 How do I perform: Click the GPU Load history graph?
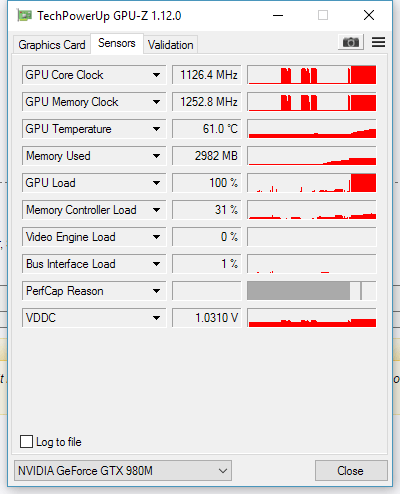(x=312, y=183)
